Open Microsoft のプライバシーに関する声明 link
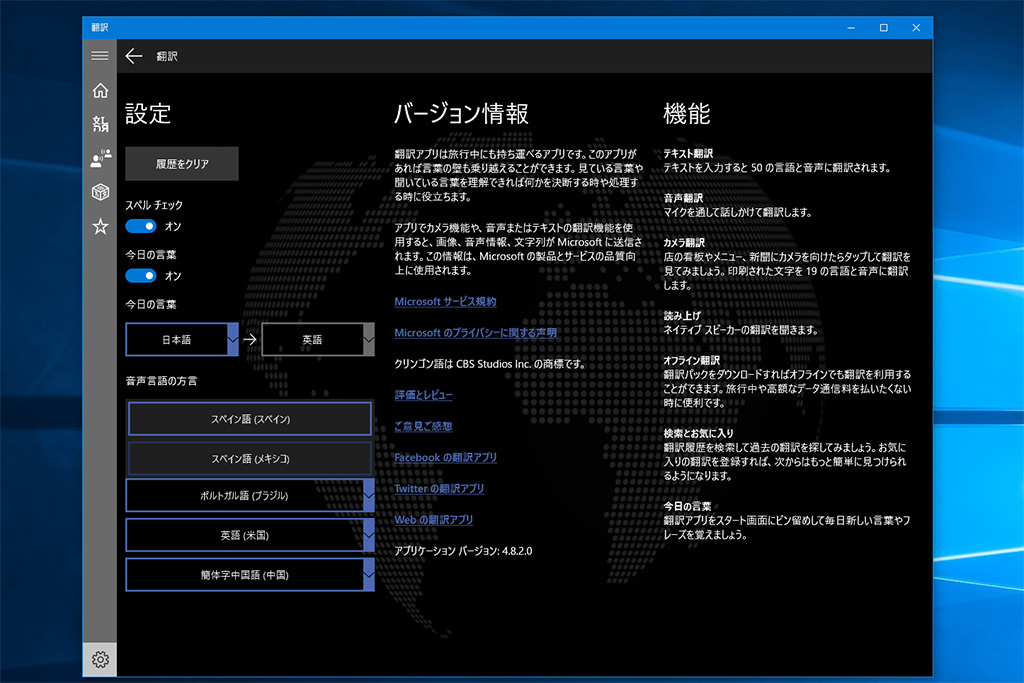The height and width of the screenshot is (683, 1024). (475, 332)
